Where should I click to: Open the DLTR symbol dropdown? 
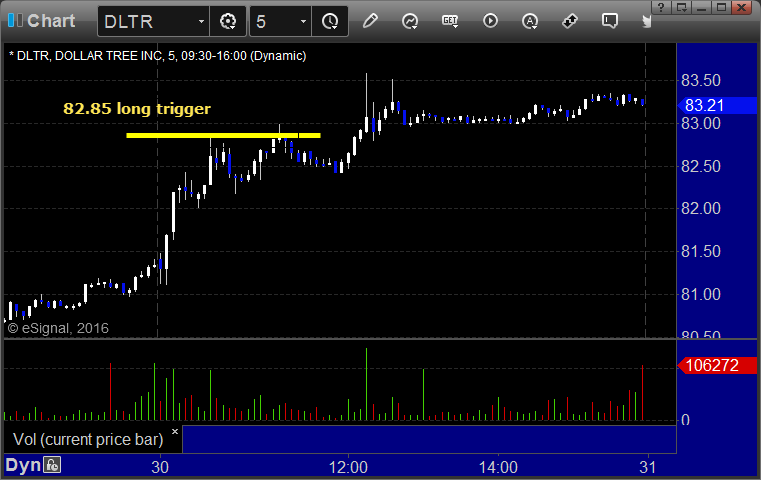pos(201,21)
